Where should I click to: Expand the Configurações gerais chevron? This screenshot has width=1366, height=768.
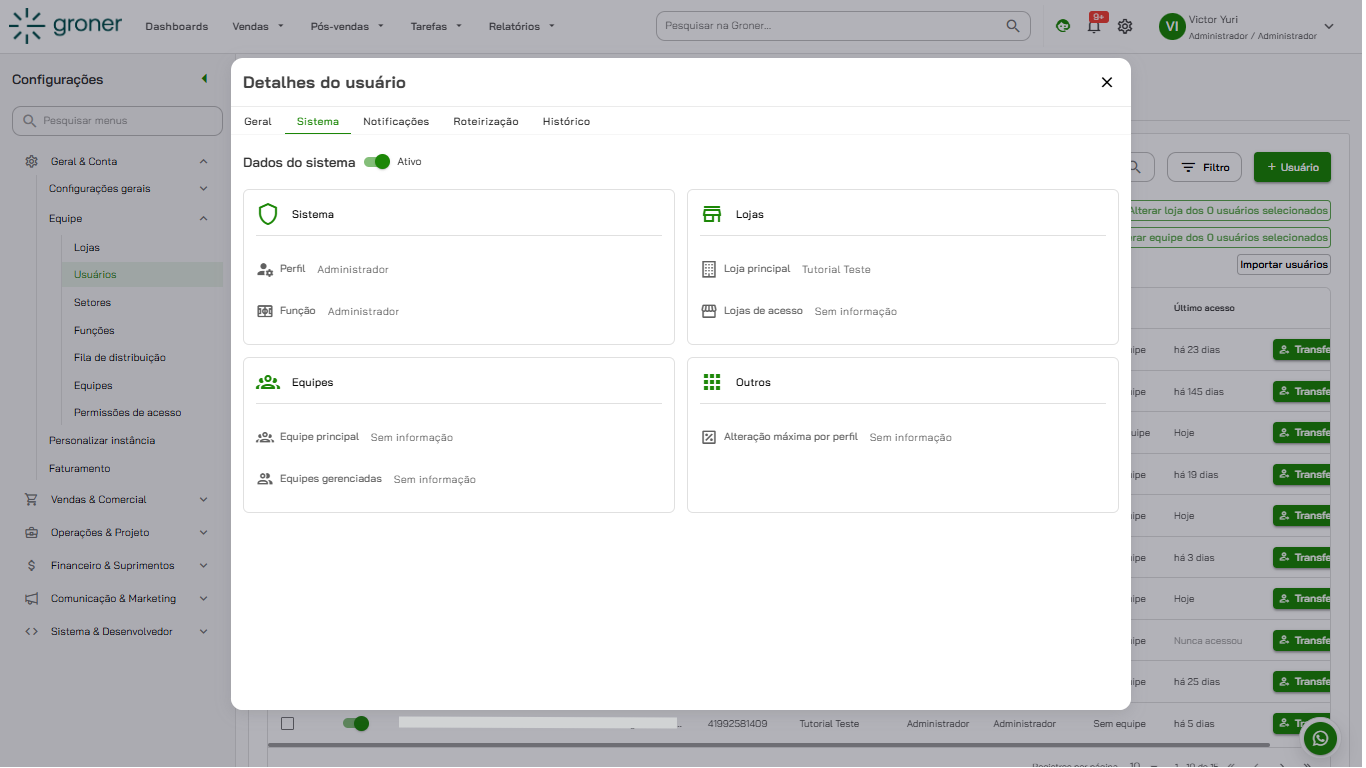coord(203,188)
